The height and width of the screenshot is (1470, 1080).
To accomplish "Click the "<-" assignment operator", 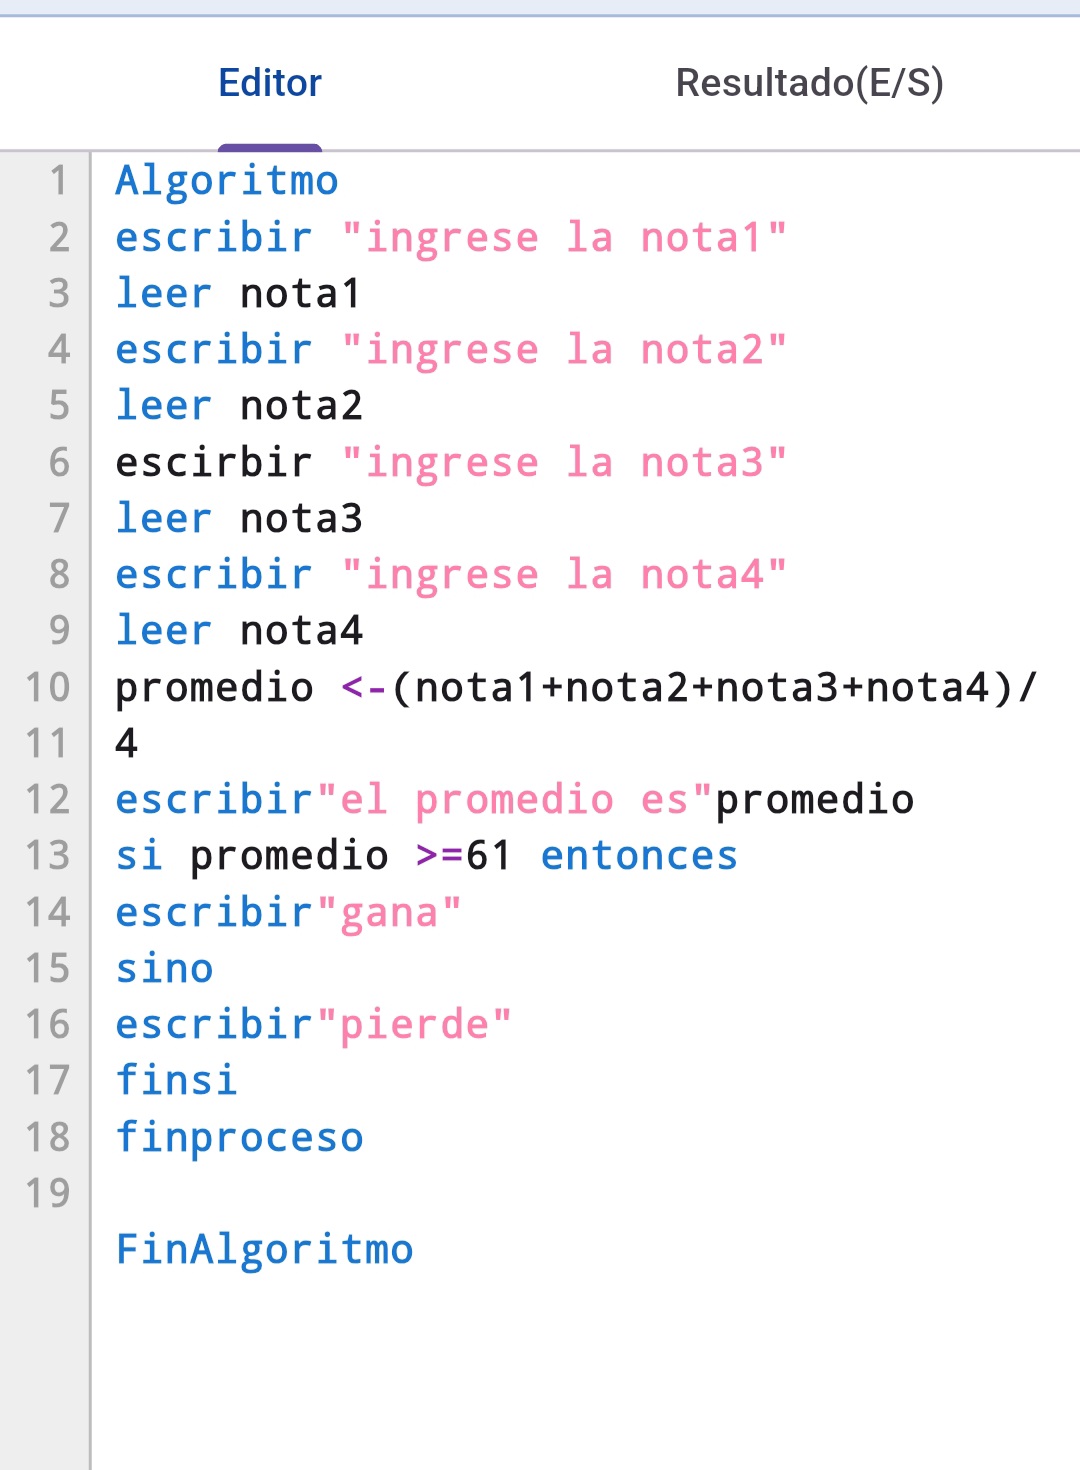I will point(364,688).
